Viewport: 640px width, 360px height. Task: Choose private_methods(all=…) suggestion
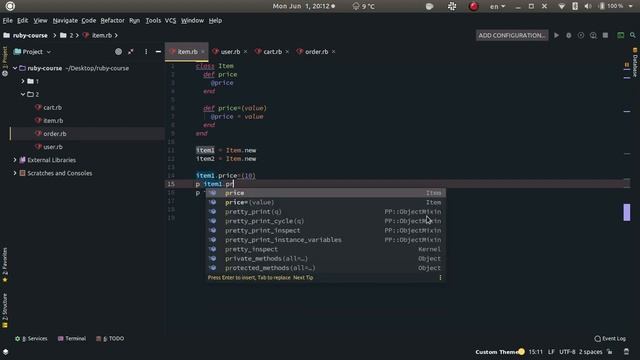click(x=326, y=259)
